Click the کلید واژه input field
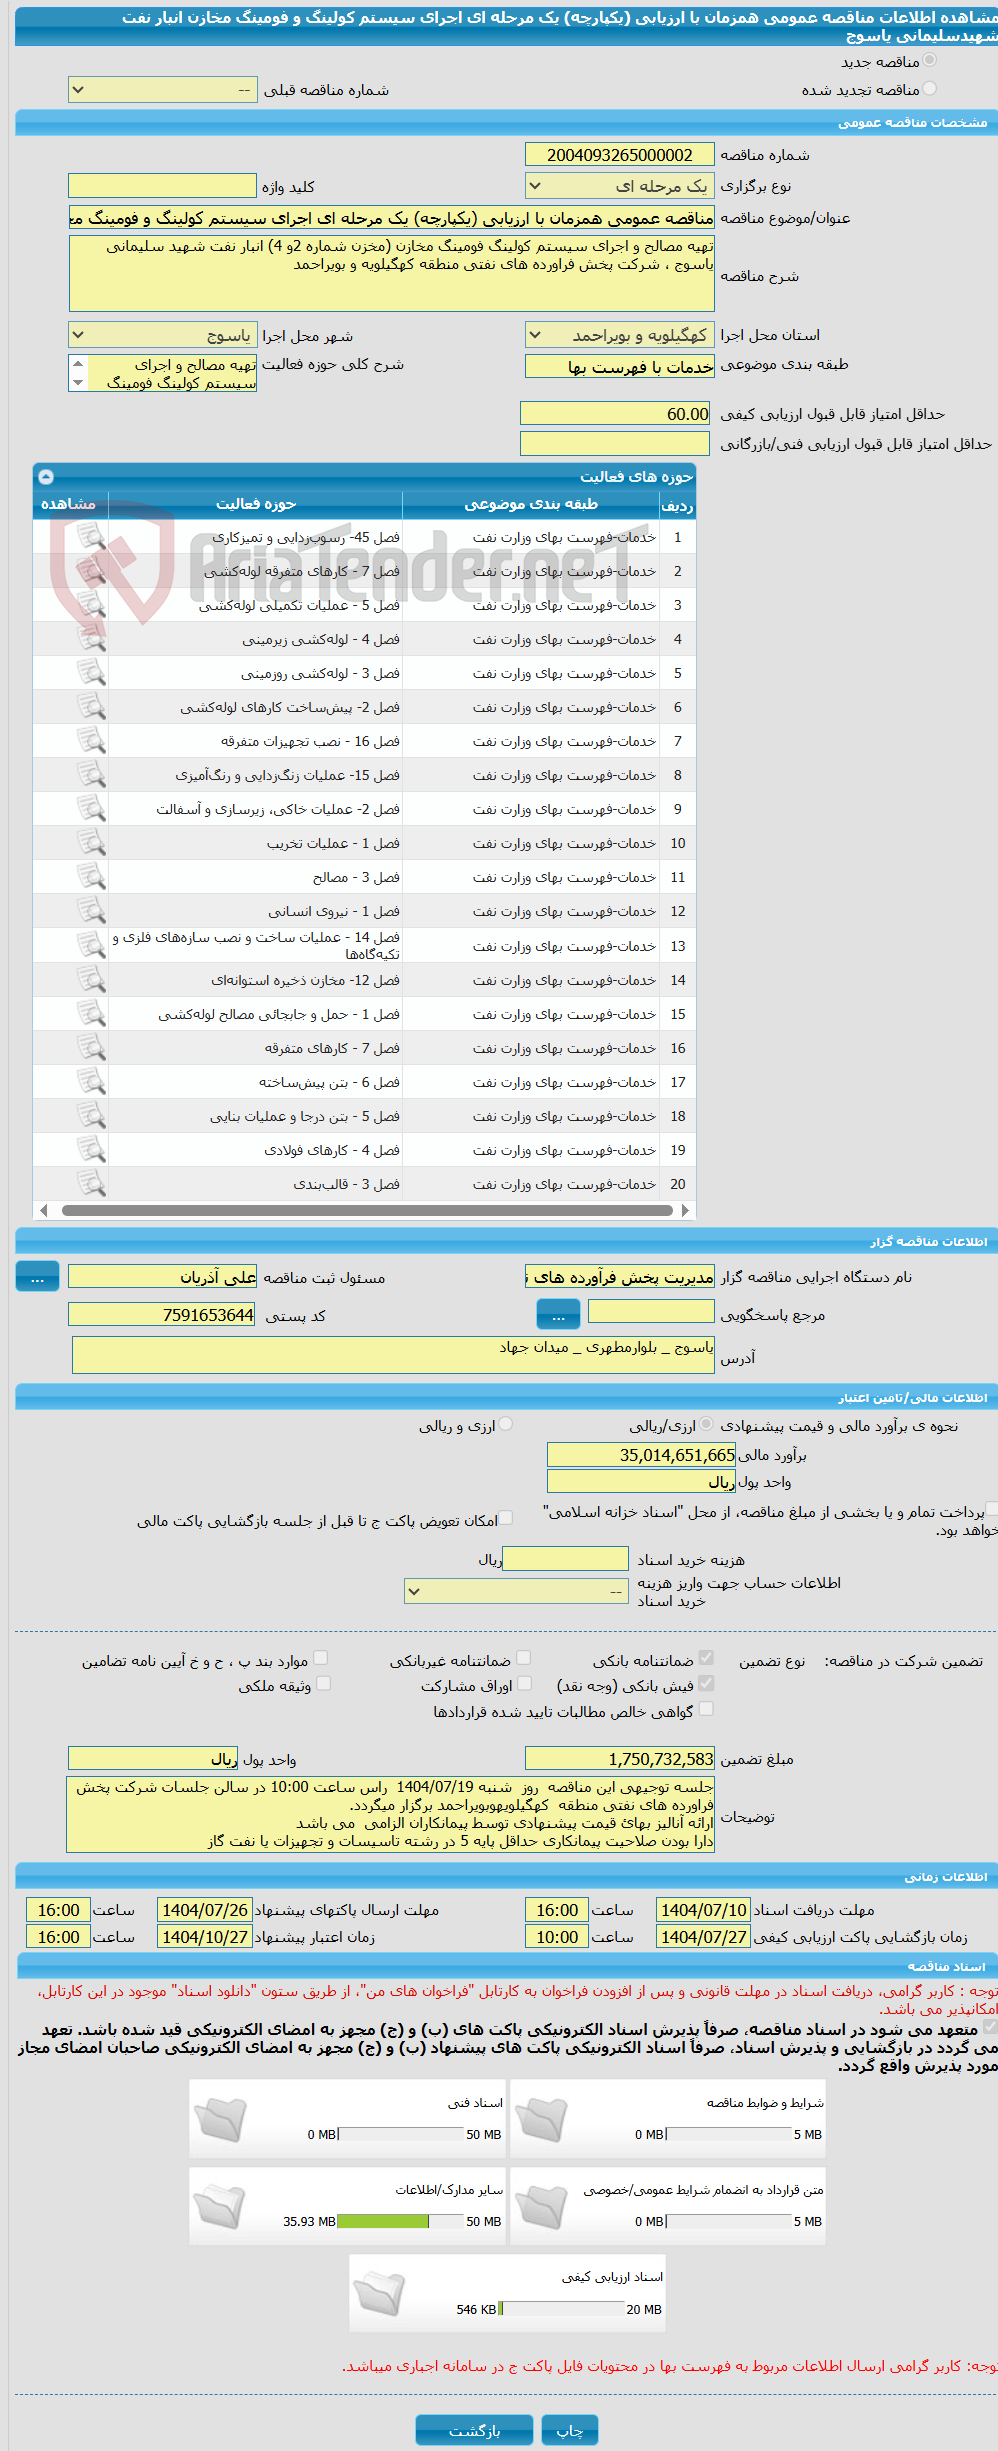This screenshot has width=998, height=2451. pos(163,186)
